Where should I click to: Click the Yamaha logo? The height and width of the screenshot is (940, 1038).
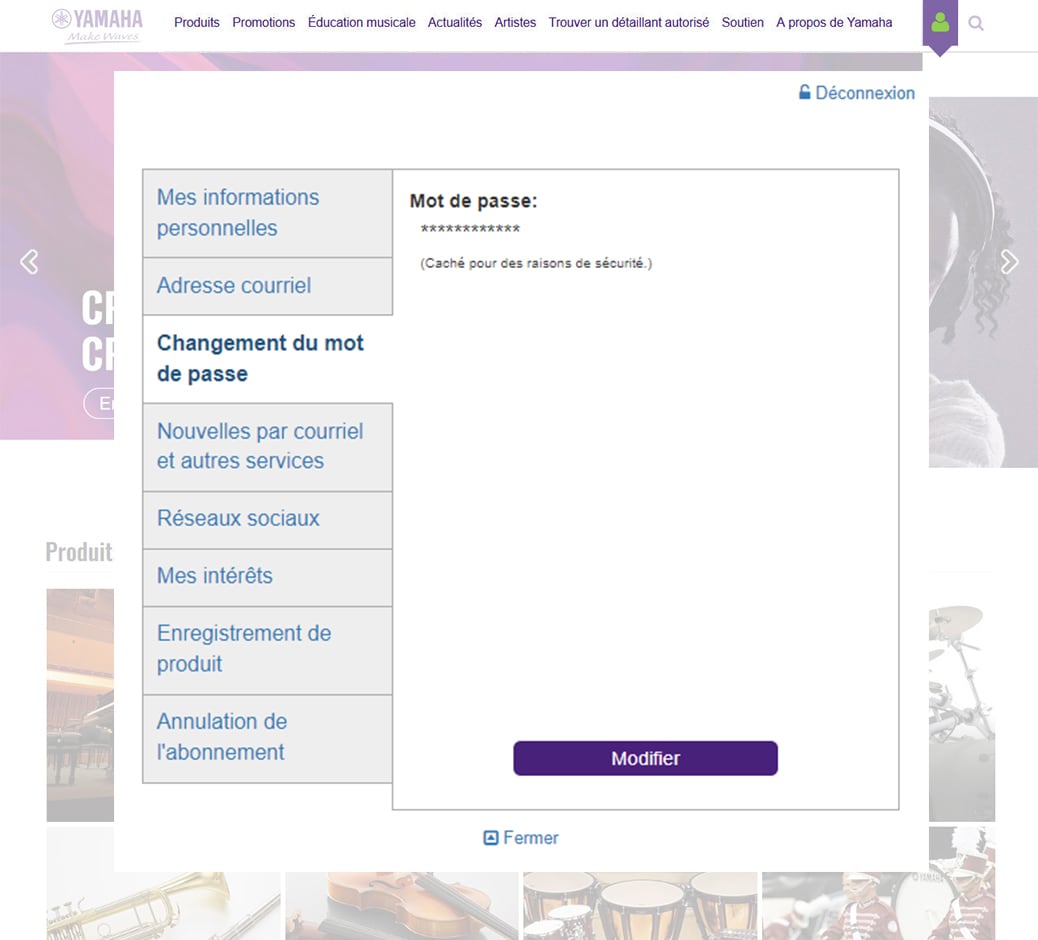[x=97, y=26]
